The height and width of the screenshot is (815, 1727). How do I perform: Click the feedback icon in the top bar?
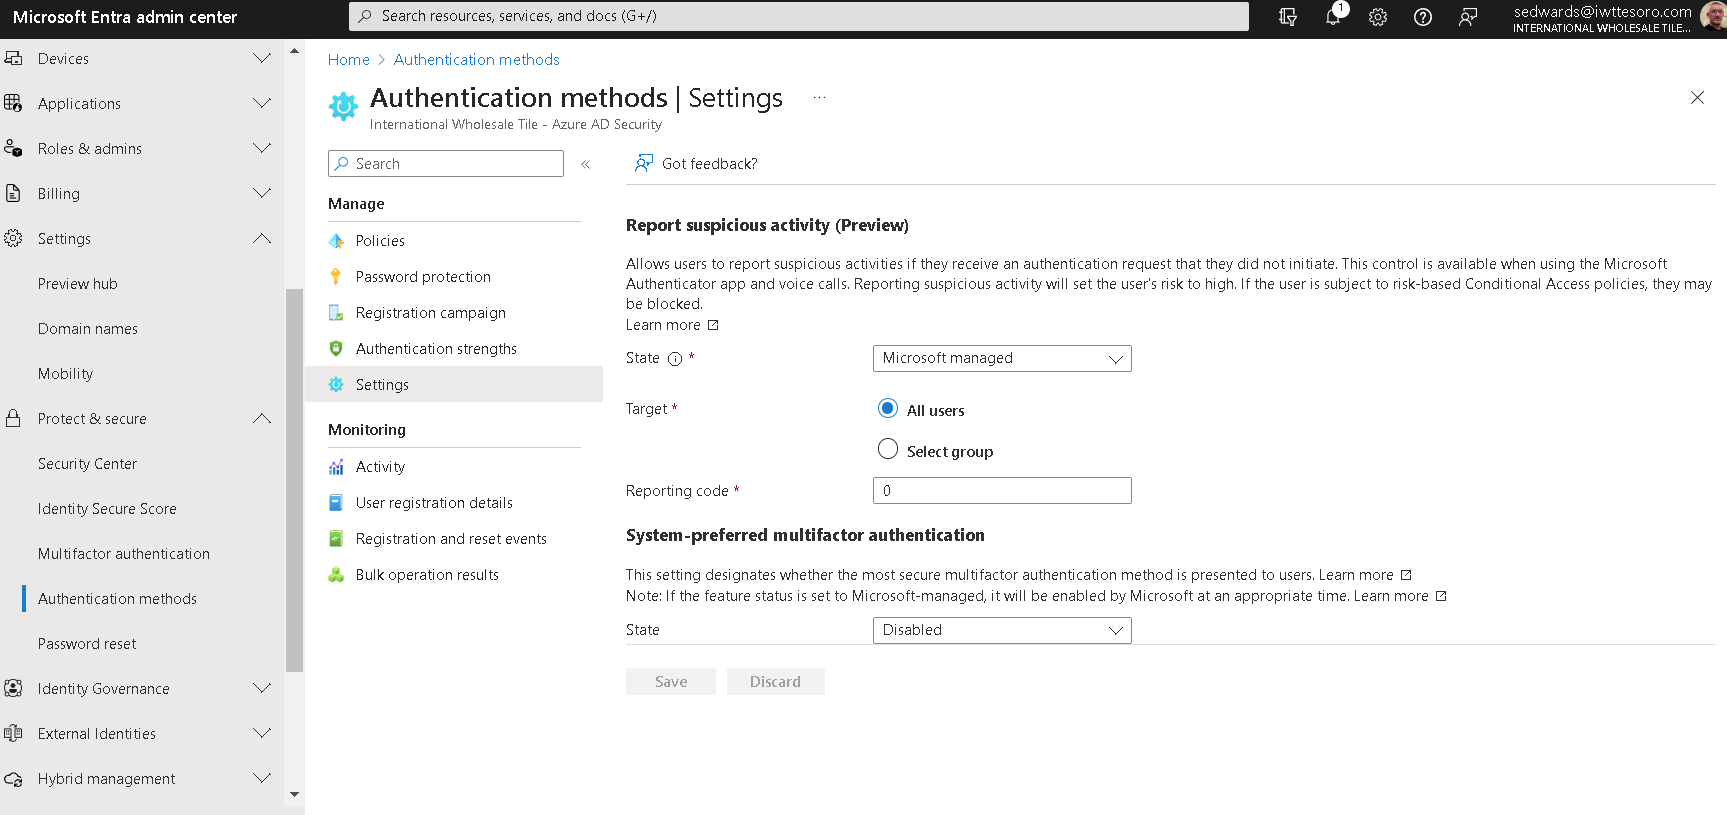click(x=1468, y=17)
